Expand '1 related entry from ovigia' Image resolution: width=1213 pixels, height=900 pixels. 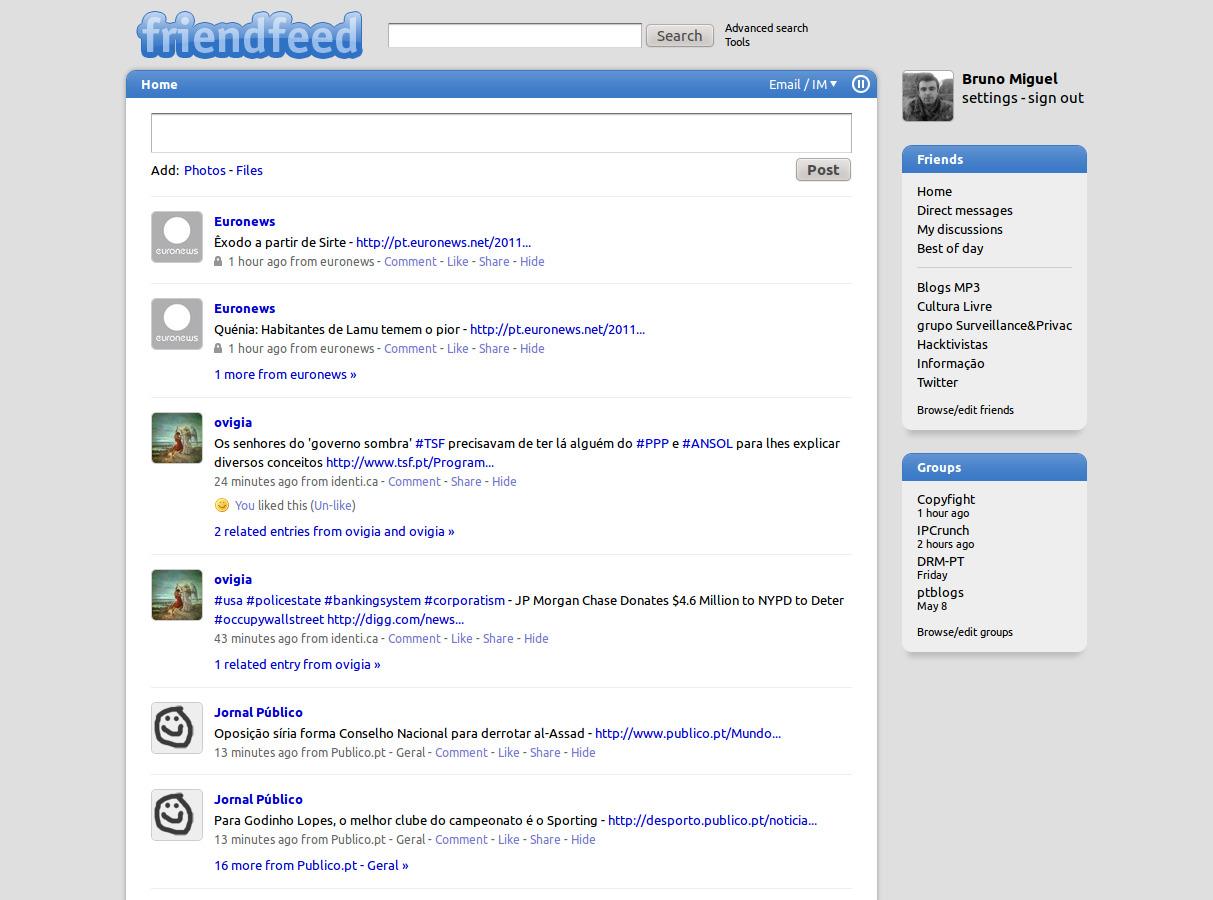click(297, 664)
